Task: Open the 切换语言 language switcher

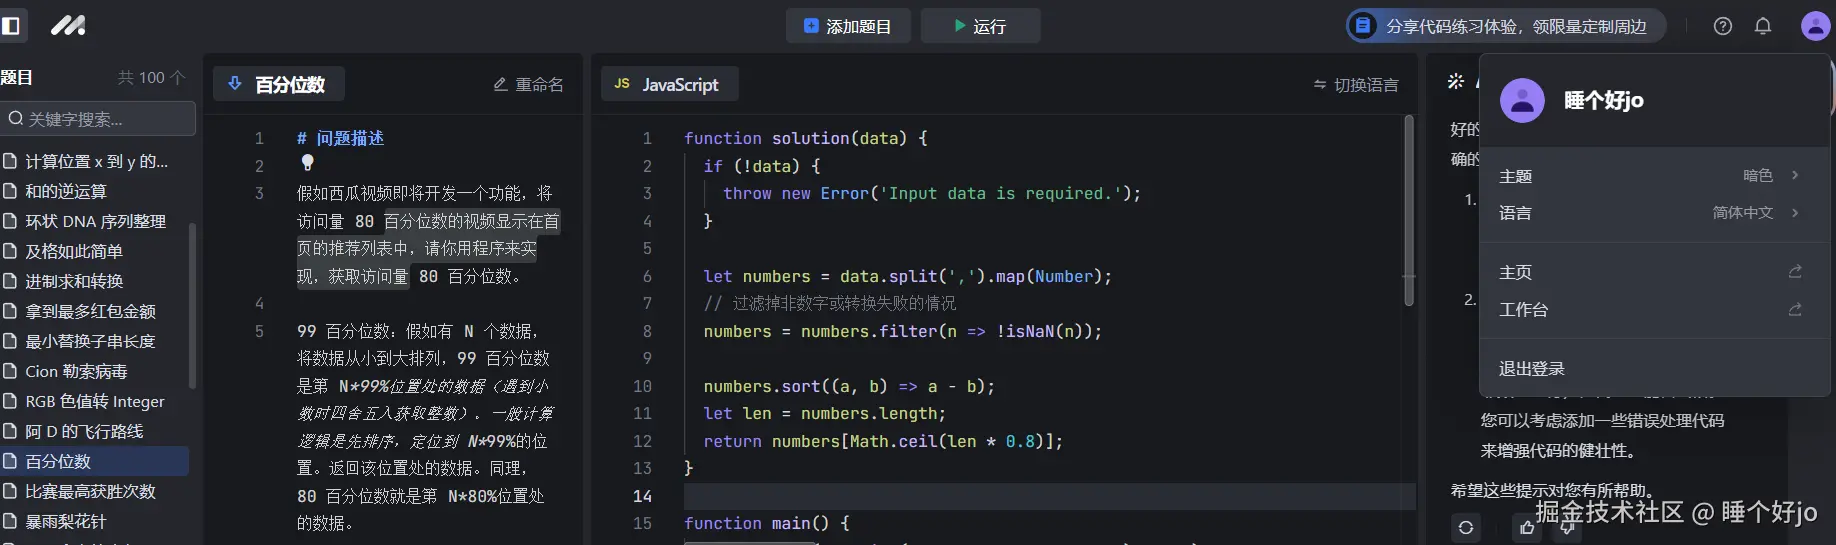Action: [1356, 85]
